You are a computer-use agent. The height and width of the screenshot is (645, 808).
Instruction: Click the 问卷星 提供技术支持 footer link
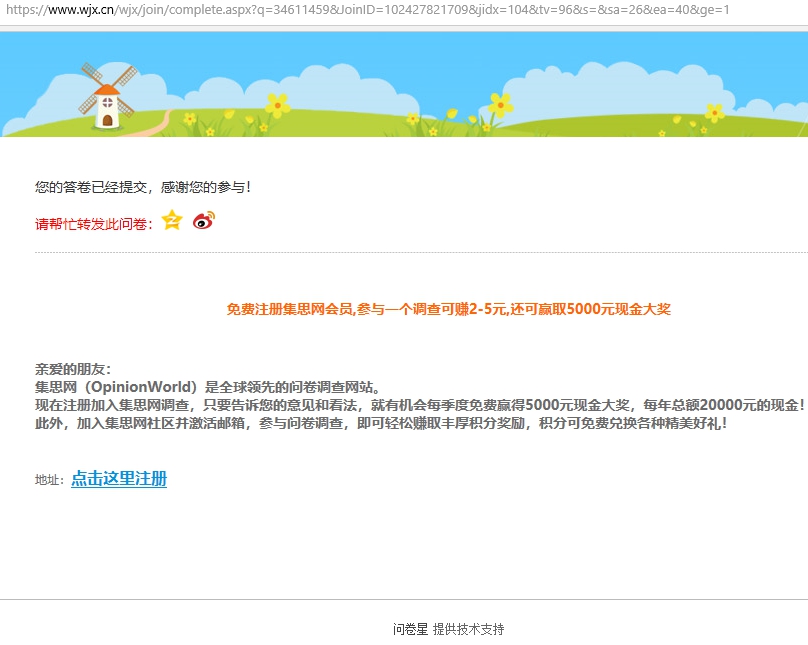448,629
